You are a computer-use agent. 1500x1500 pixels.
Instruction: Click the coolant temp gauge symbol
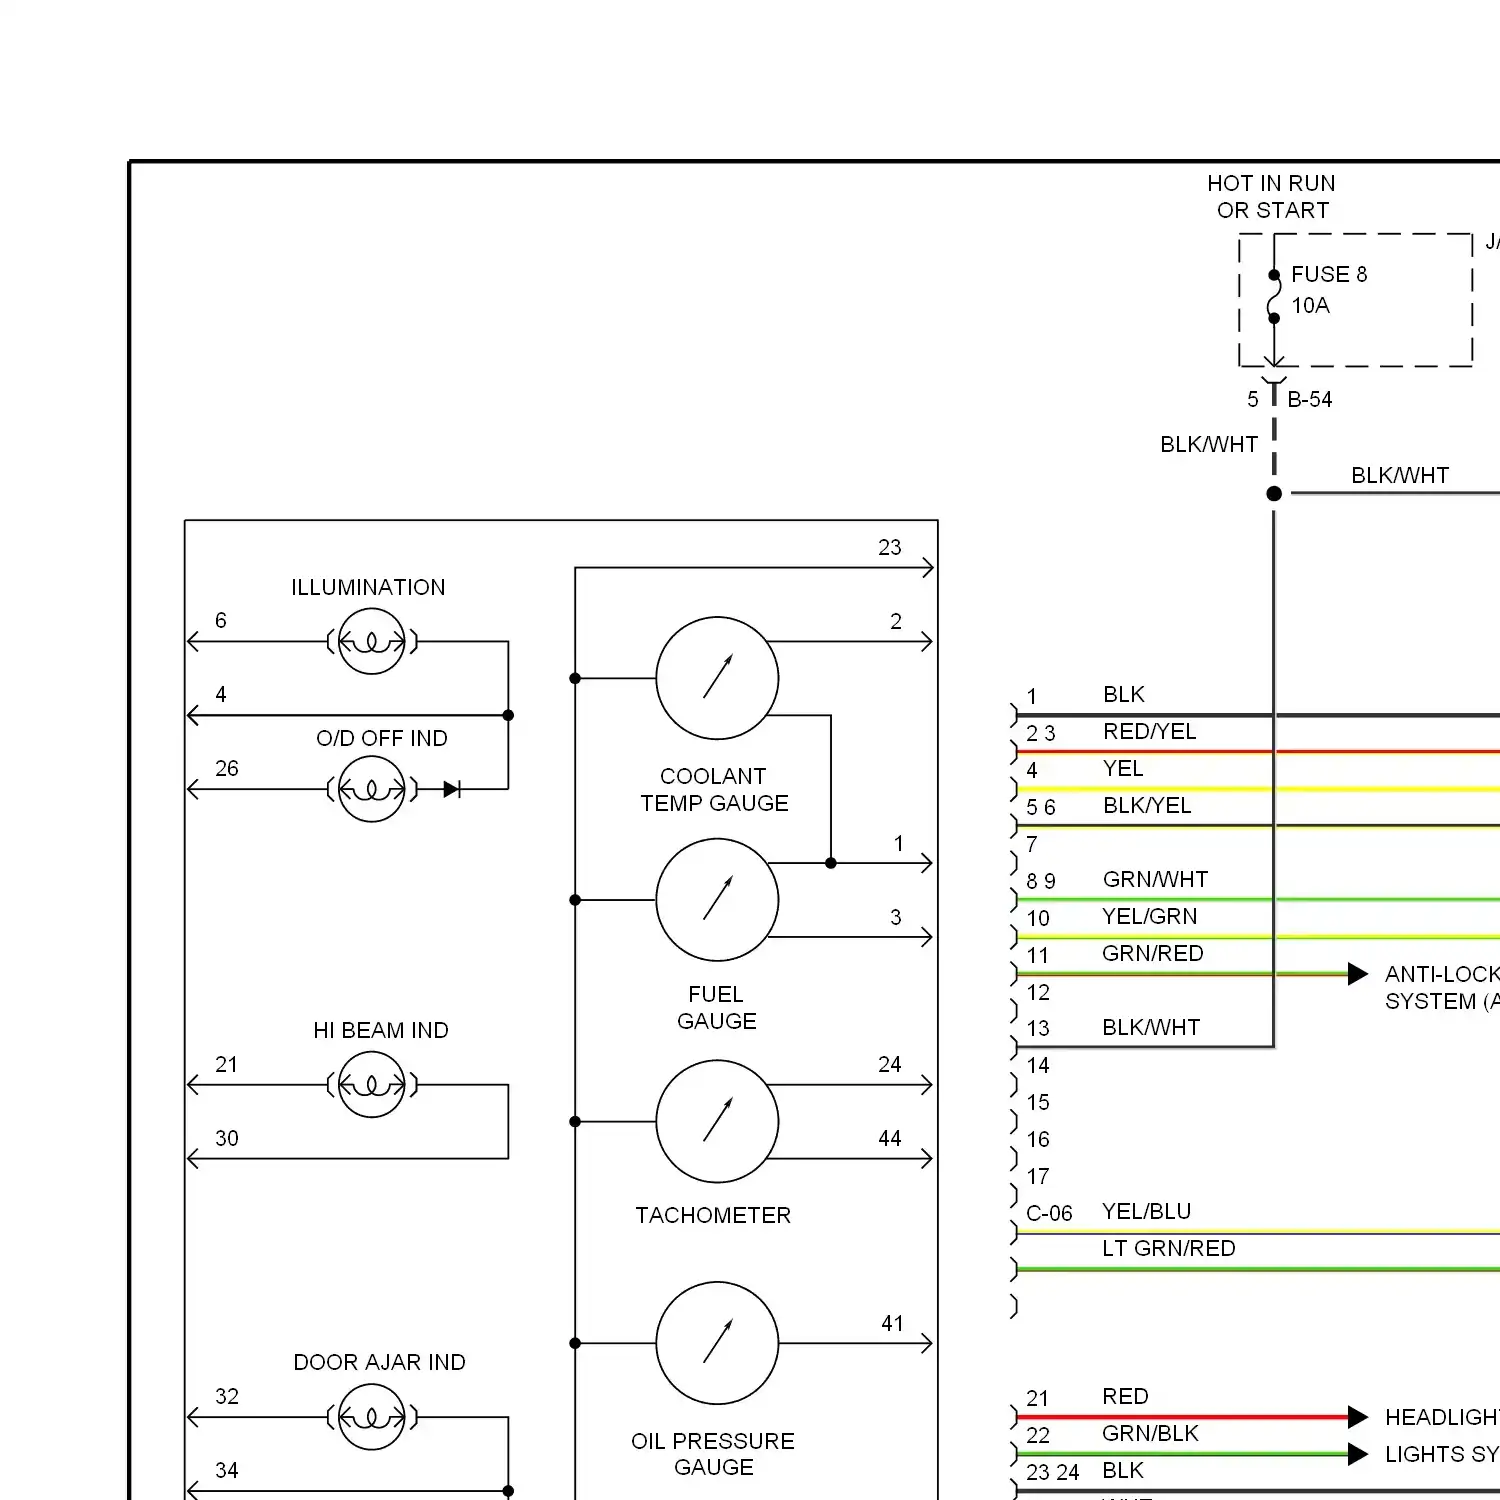coord(717,678)
